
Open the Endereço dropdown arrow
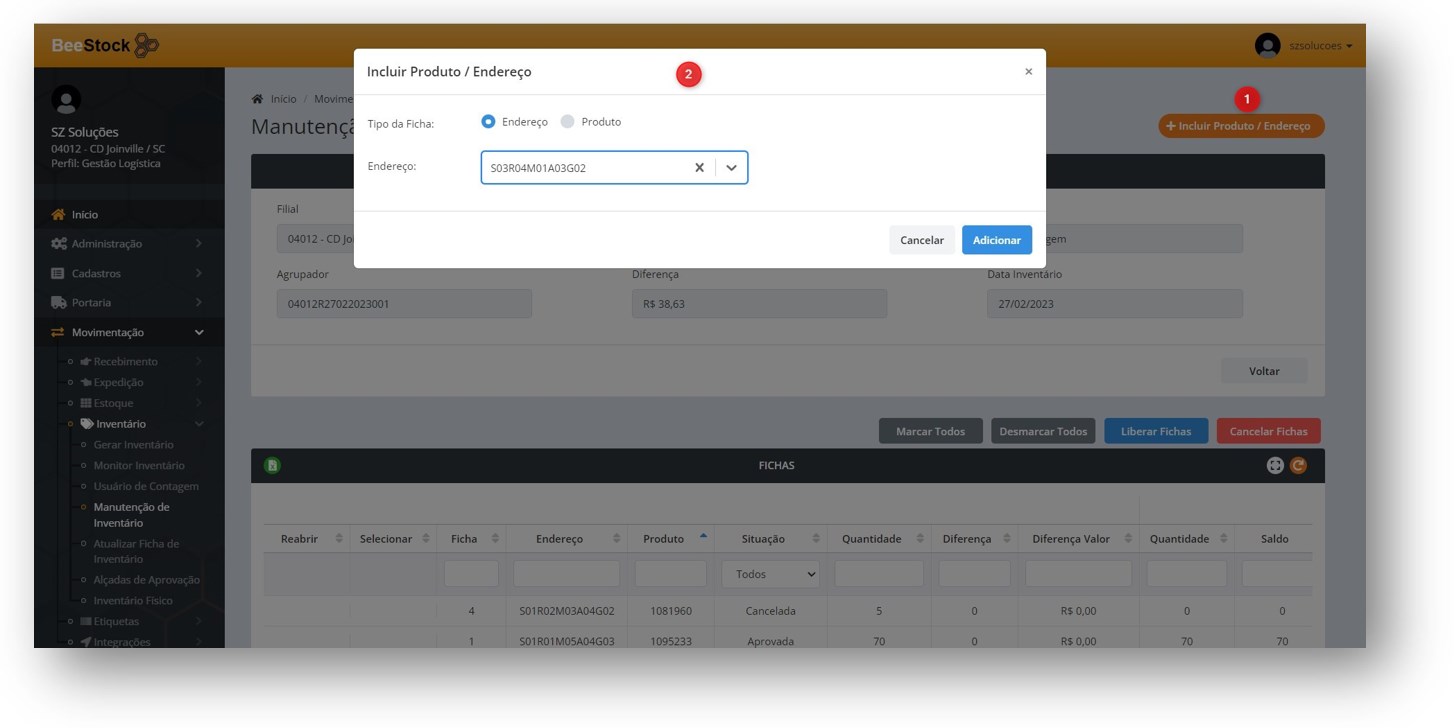[x=731, y=168]
